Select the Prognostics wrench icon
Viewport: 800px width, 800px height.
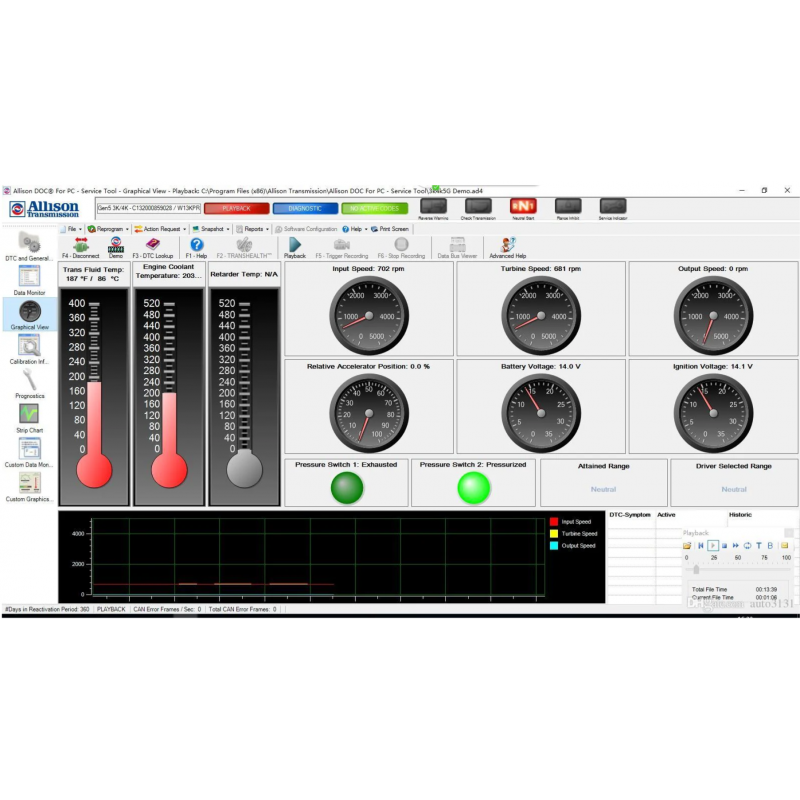[29, 380]
